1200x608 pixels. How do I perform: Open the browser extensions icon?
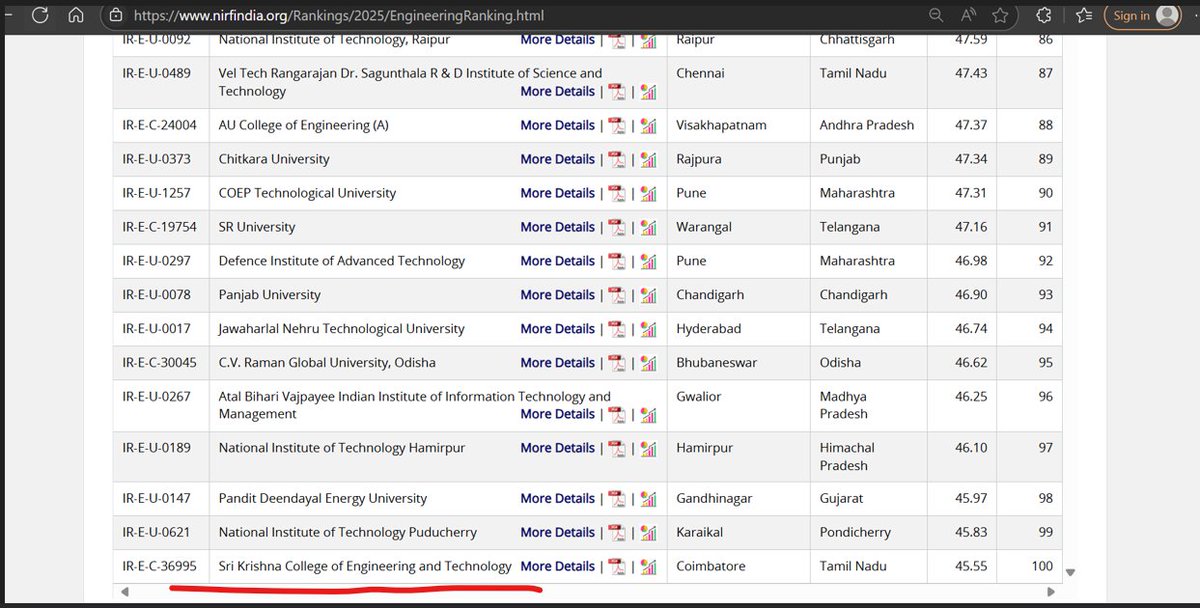tap(1044, 15)
